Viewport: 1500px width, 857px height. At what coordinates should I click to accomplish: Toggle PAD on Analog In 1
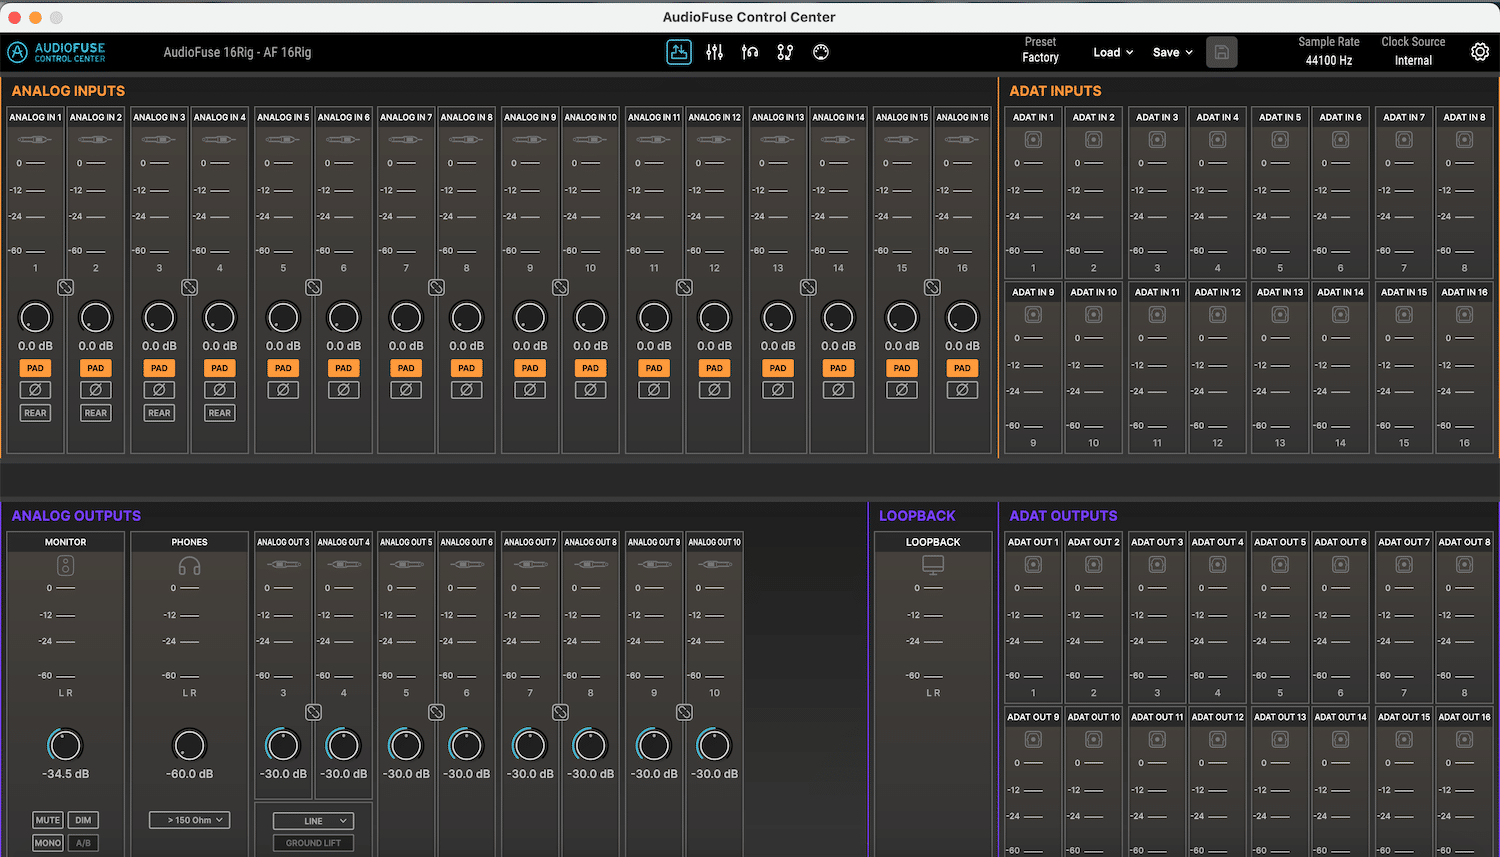(35, 368)
